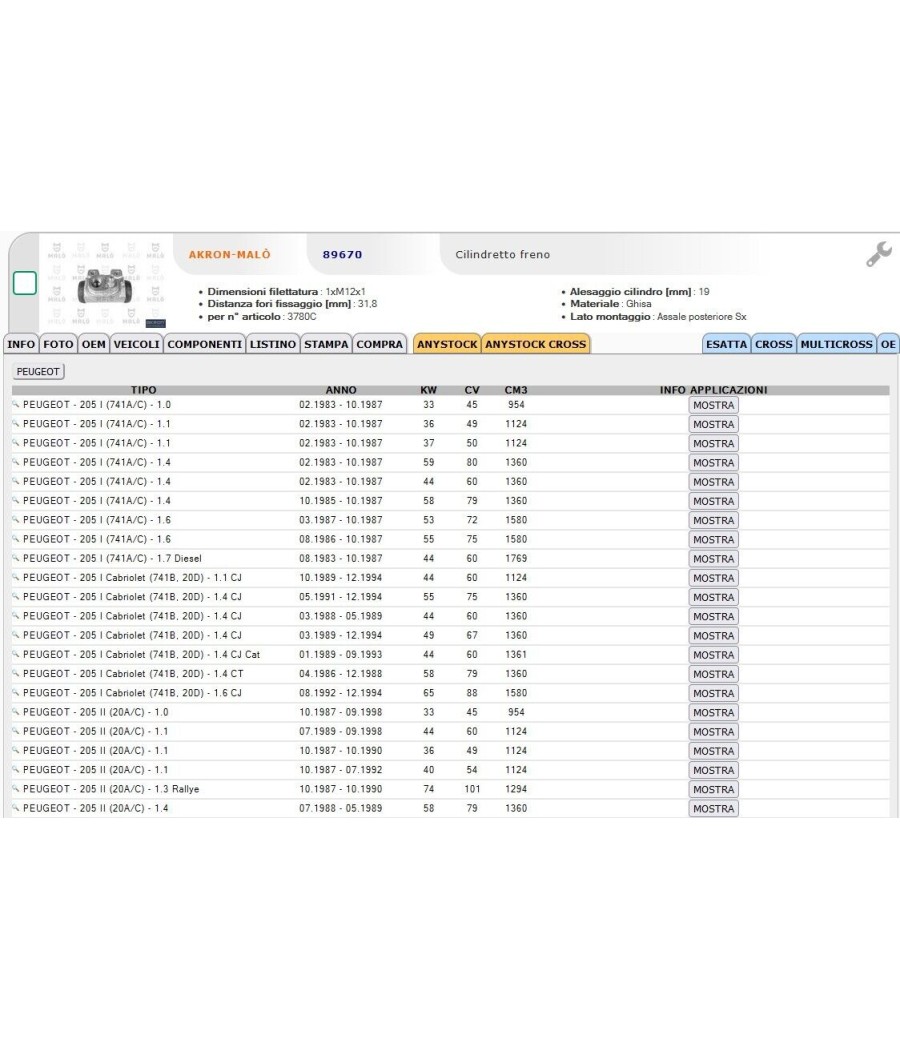Viewport: 900px width, 1050px height.
Task: Open the OE tab
Action: click(888, 344)
